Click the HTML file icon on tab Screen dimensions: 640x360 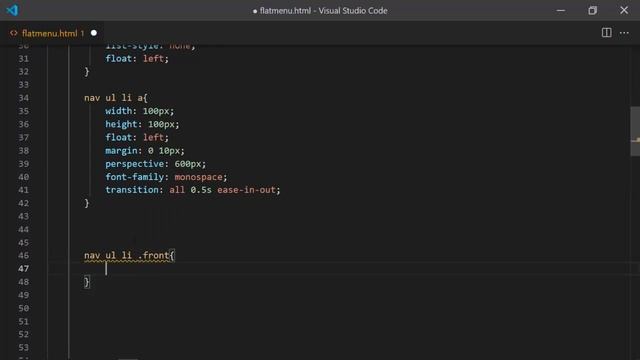pos(14,33)
